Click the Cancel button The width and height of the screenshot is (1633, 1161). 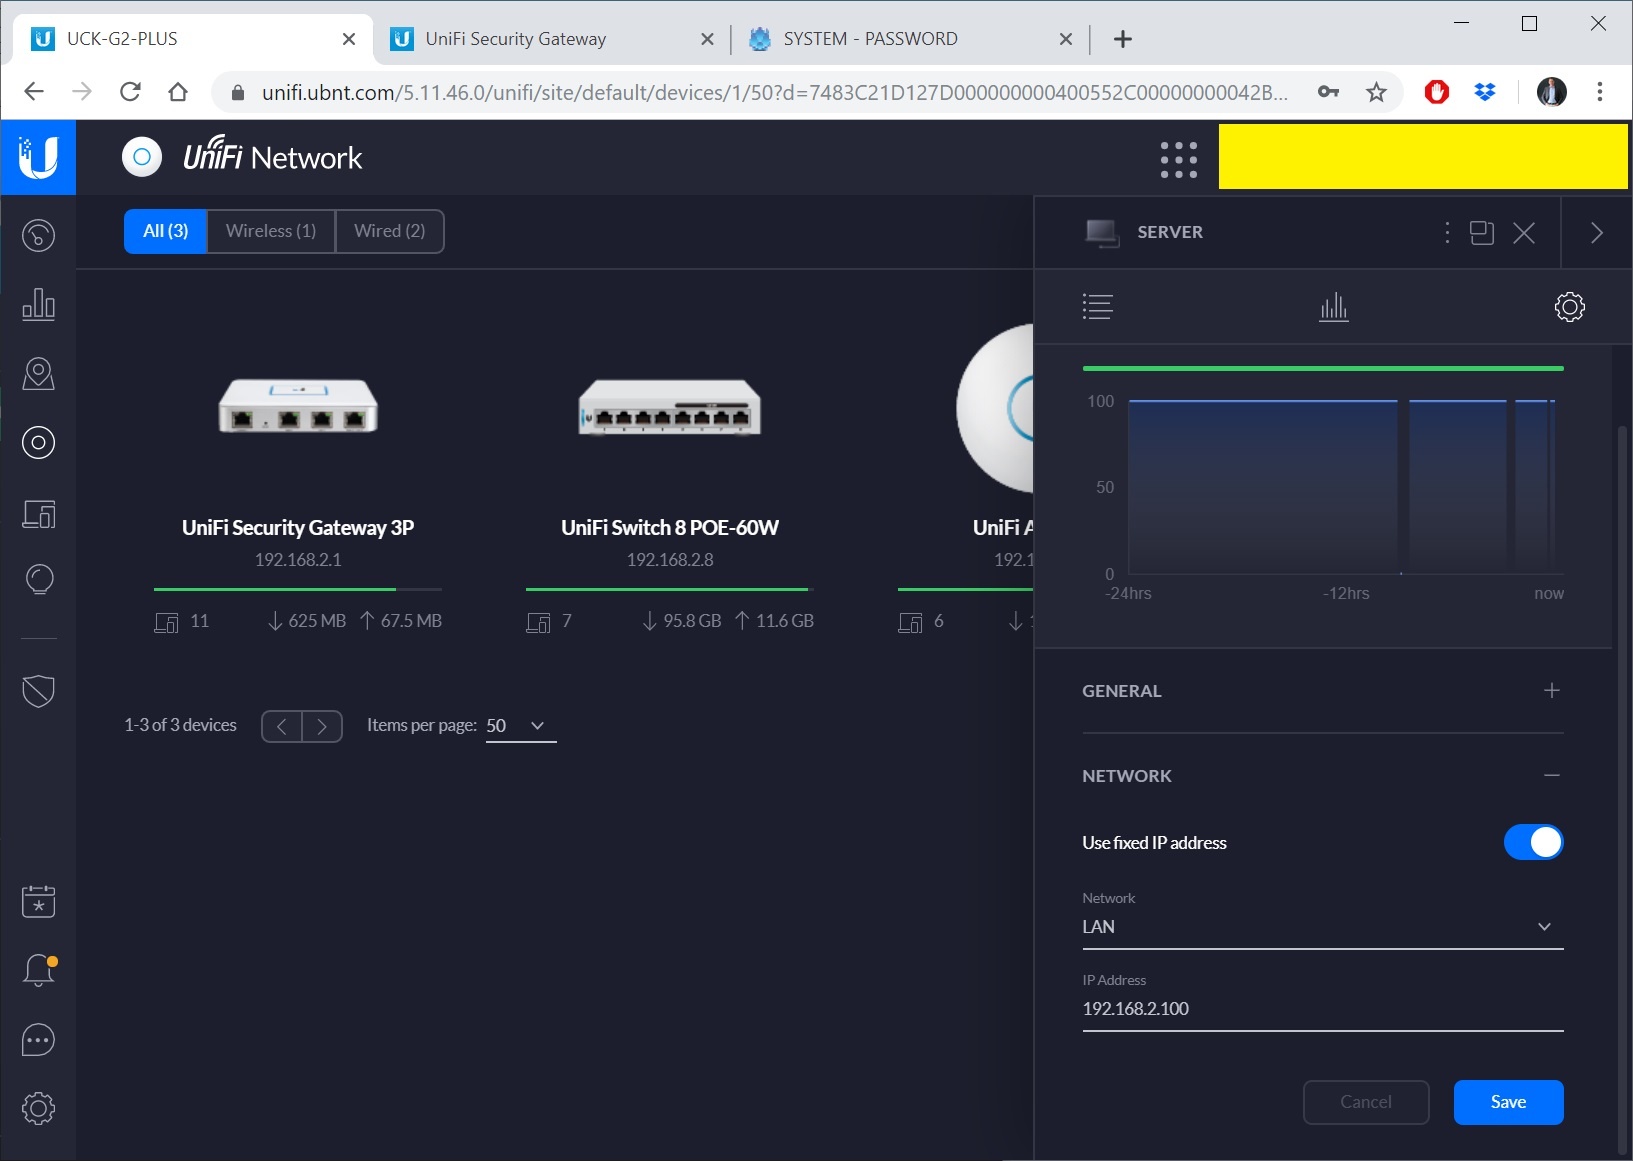(1366, 1102)
